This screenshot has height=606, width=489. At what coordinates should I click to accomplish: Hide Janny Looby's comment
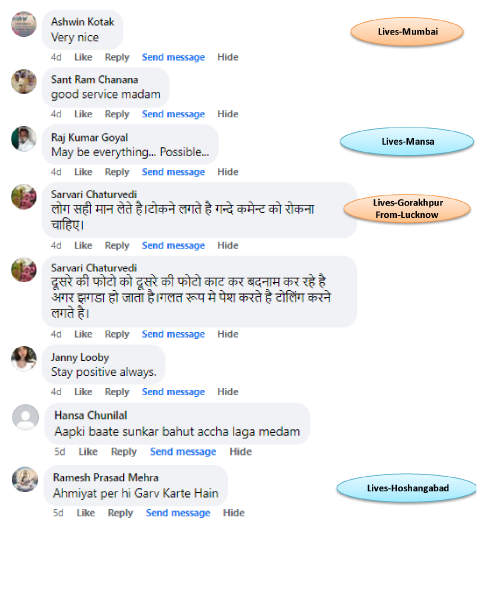(x=228, y=392)
